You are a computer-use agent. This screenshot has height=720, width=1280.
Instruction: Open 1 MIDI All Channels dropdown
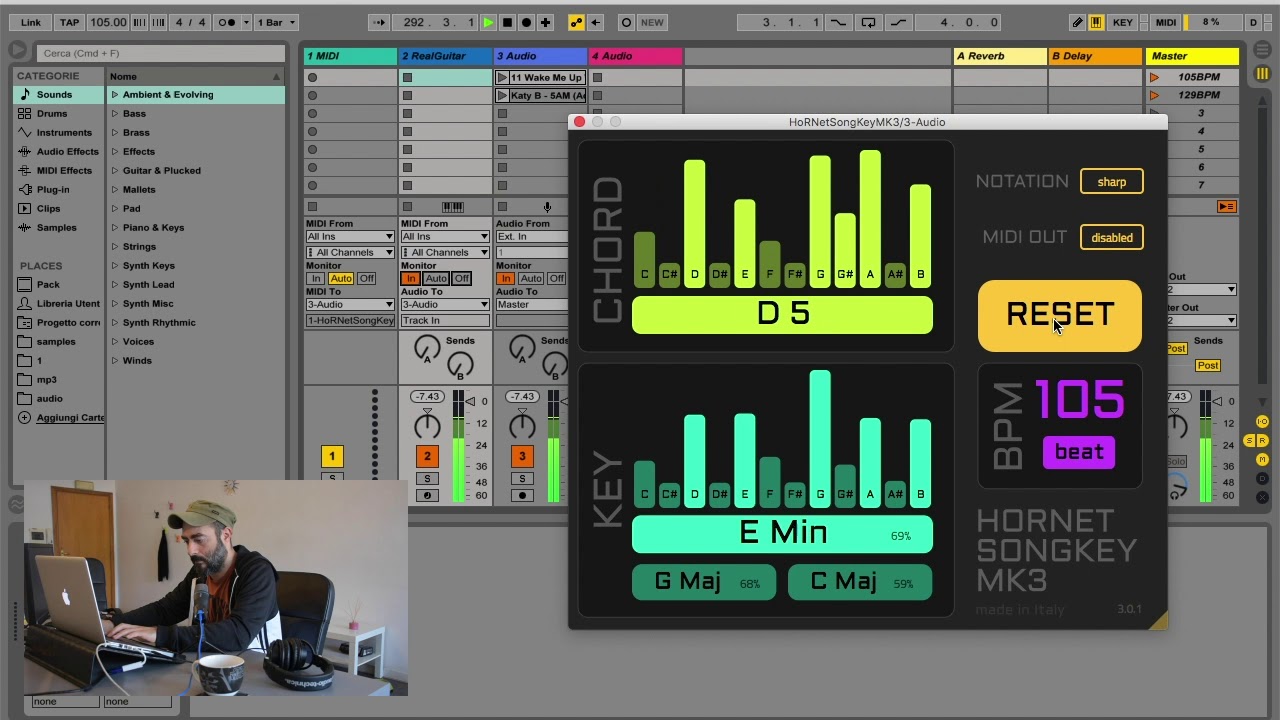350,252
